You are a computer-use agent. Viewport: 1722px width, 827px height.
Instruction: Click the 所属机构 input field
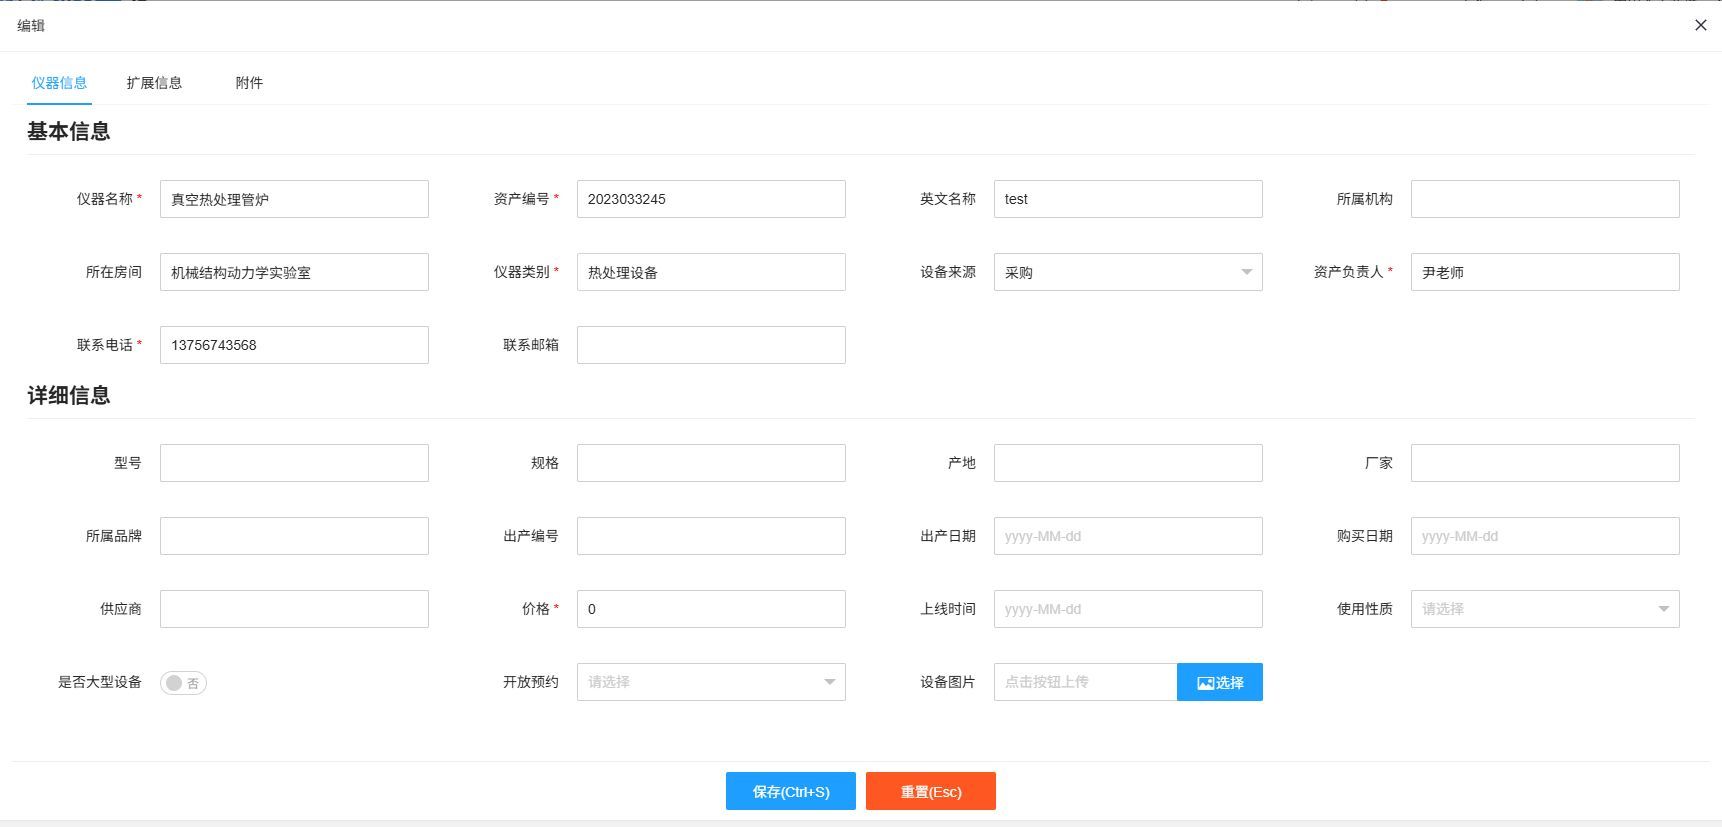[x=1544, y=199]
